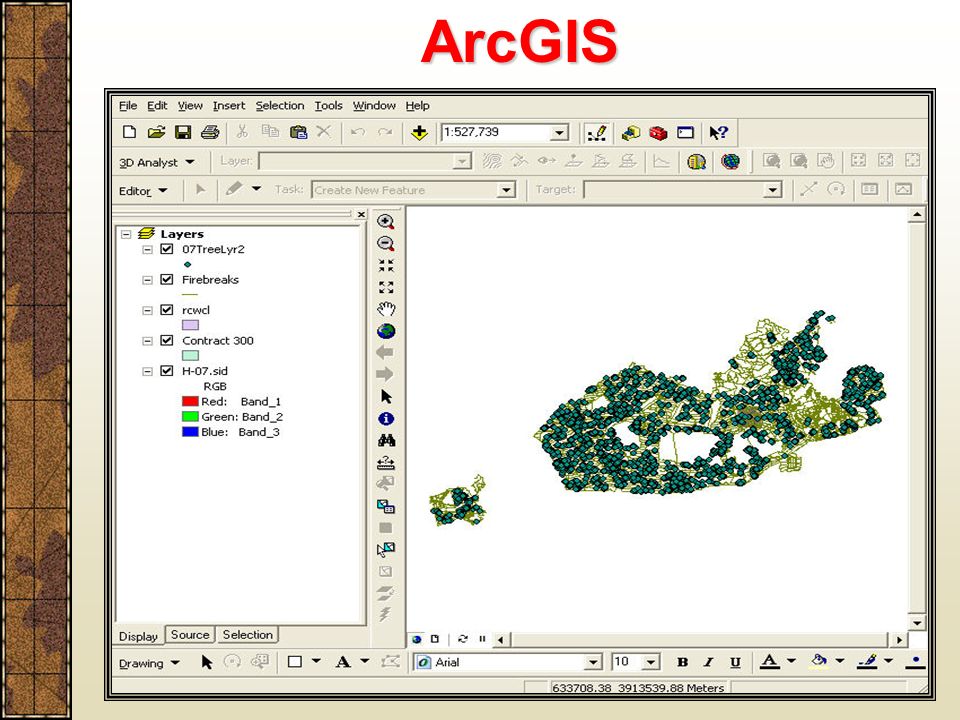This screenshot has height=720, width=960.
Task: Toggle Underline text formatting
Action: [x=735, y=662]
